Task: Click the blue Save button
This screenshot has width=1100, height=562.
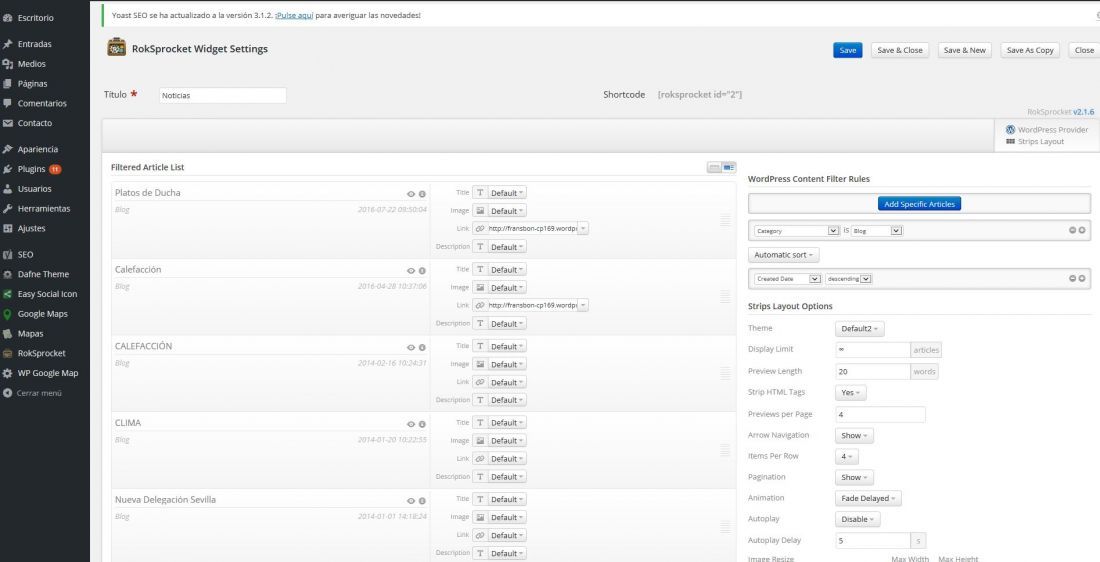Action: [847, 50]
